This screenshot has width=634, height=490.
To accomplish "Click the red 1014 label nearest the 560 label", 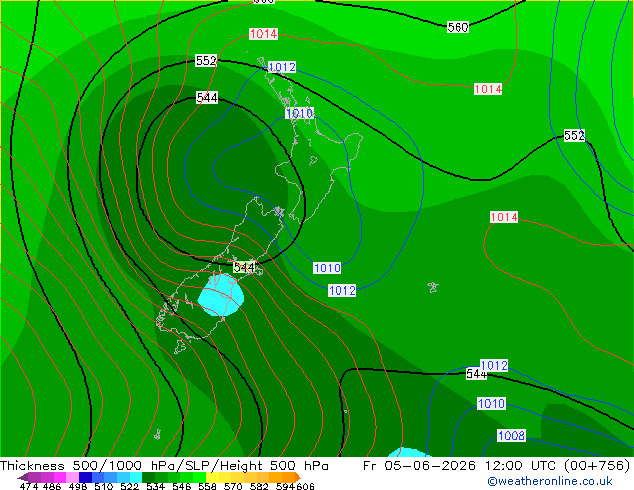I will (x=488, y=89).
